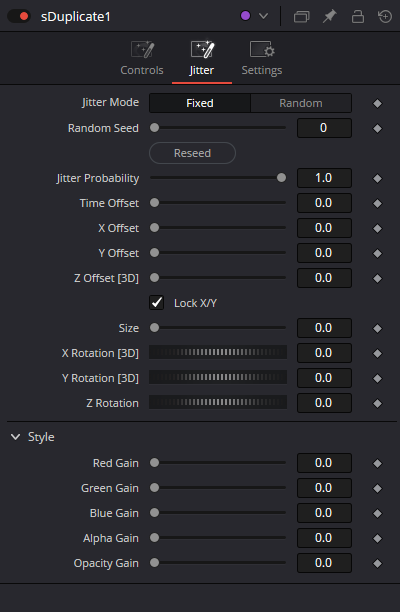This screenshot has width=400, height=612.
Task: Click the Time Offset slider handle
Action: click(155, 203)
